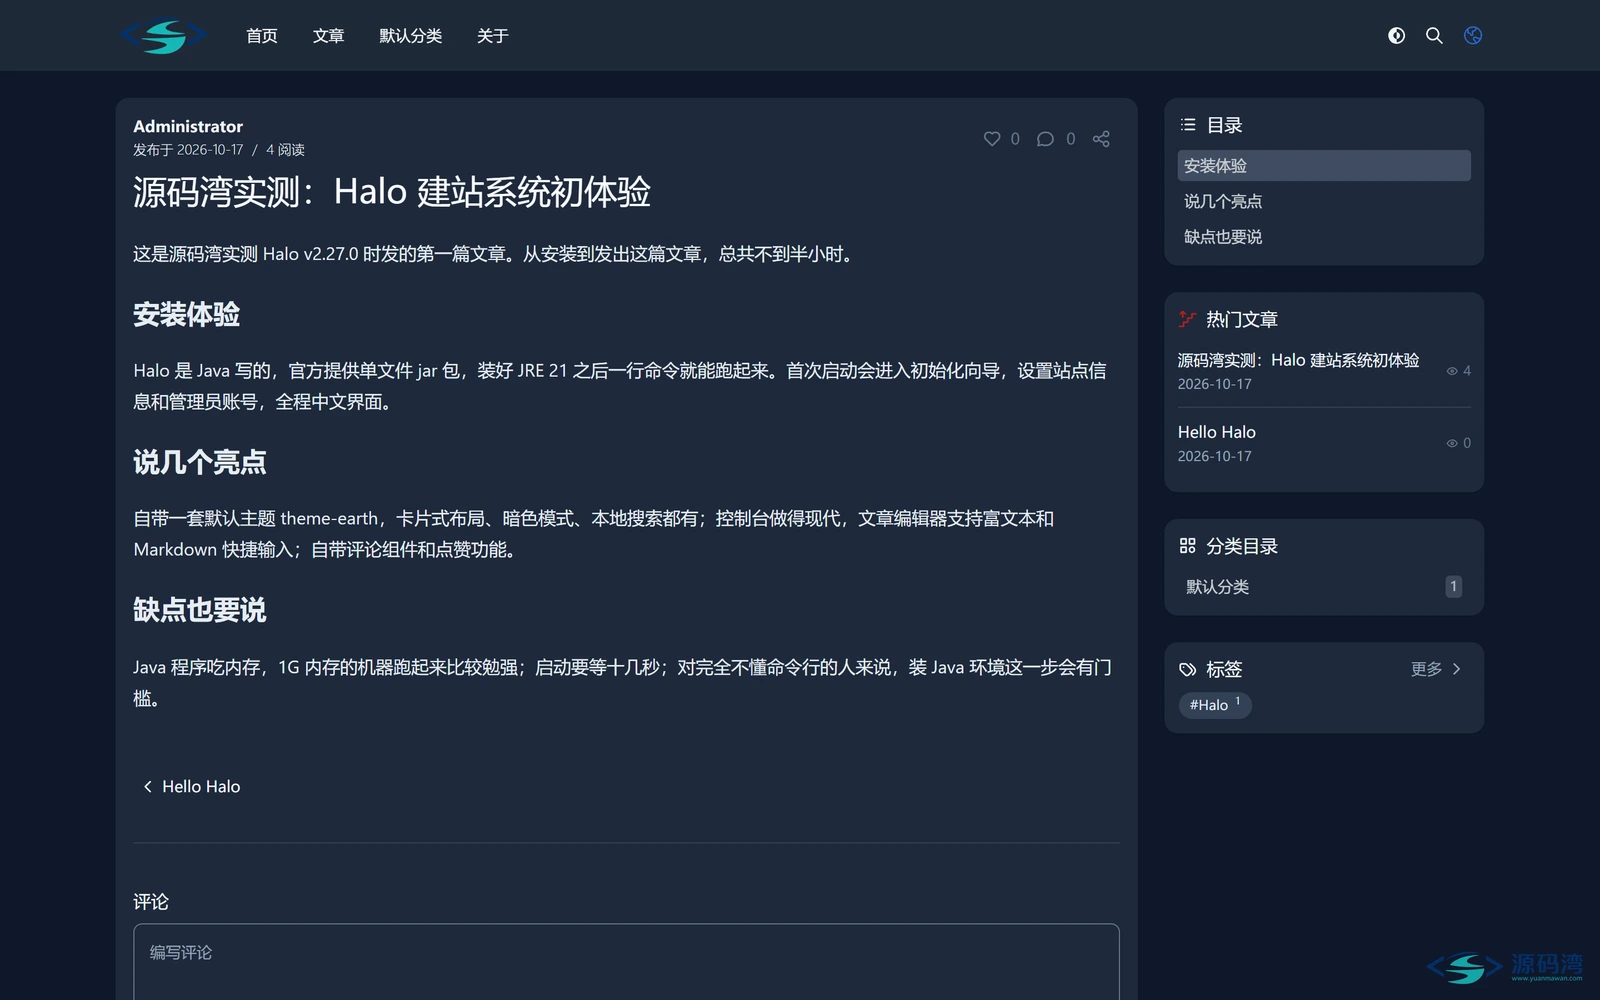Click 更多 to see more tags
This screenshot has height=1000, width=1600.
click(1436, 669)
